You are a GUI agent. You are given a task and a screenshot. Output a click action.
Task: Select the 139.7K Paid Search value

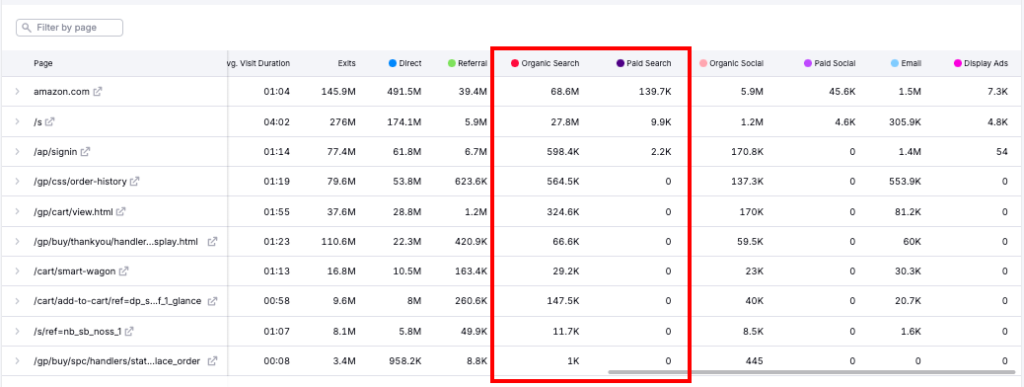click(x=655, y=92)
